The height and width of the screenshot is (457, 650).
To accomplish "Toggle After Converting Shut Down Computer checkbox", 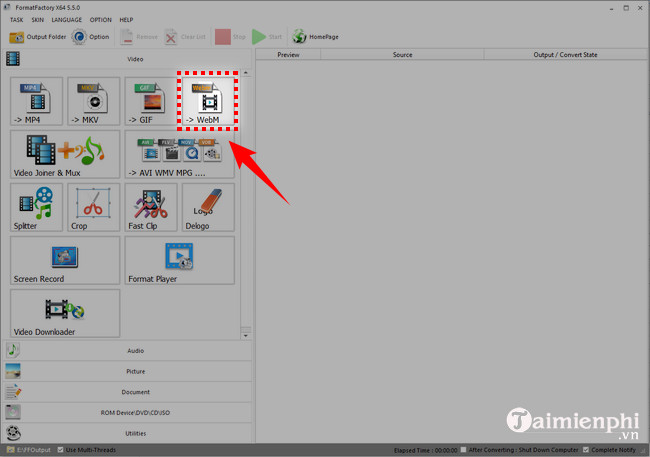I will click(463, 450).
